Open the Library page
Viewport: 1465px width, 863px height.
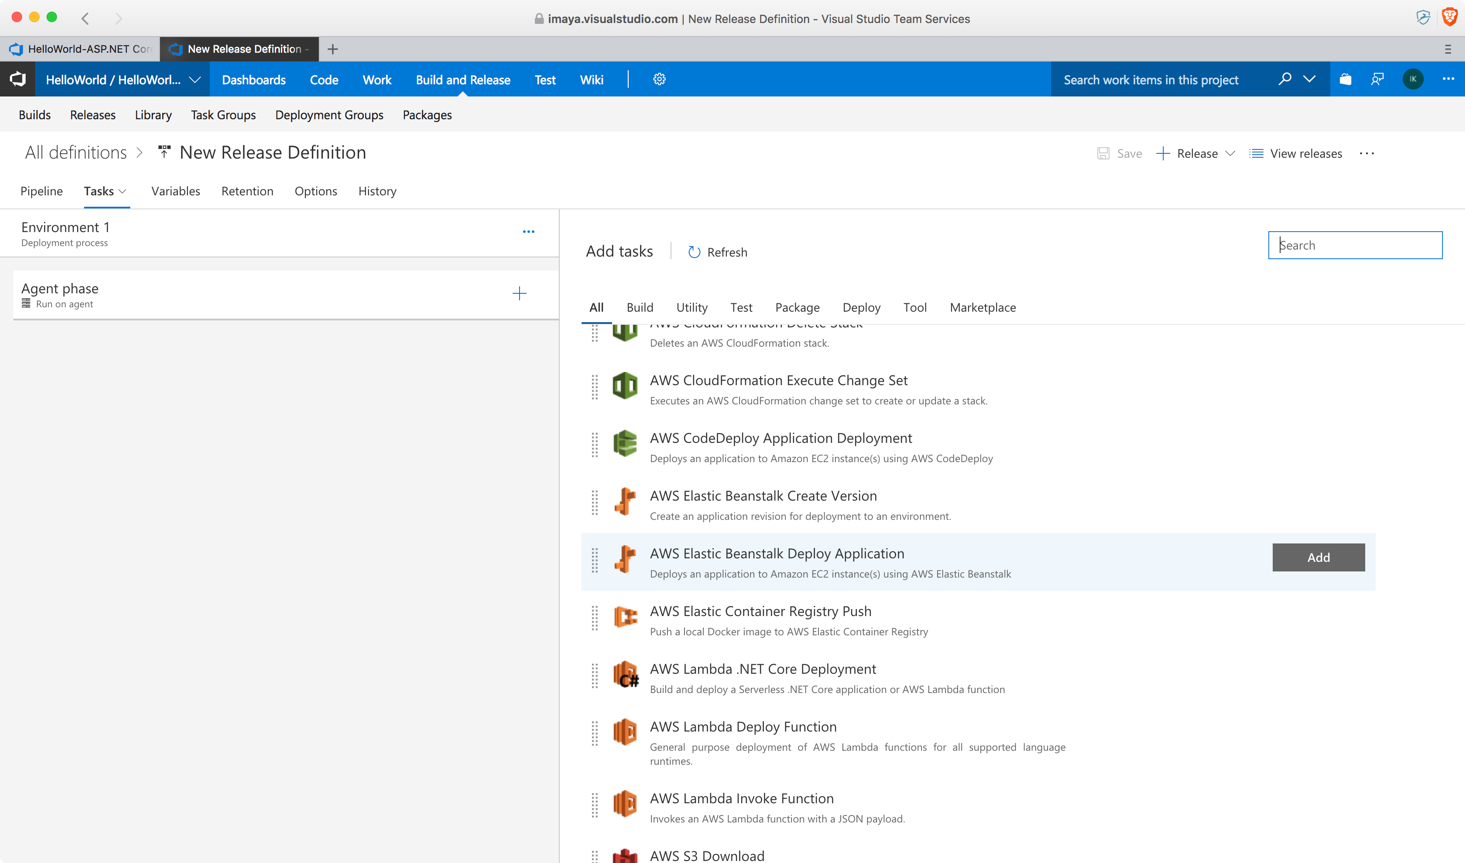click(x=153, y=115)
